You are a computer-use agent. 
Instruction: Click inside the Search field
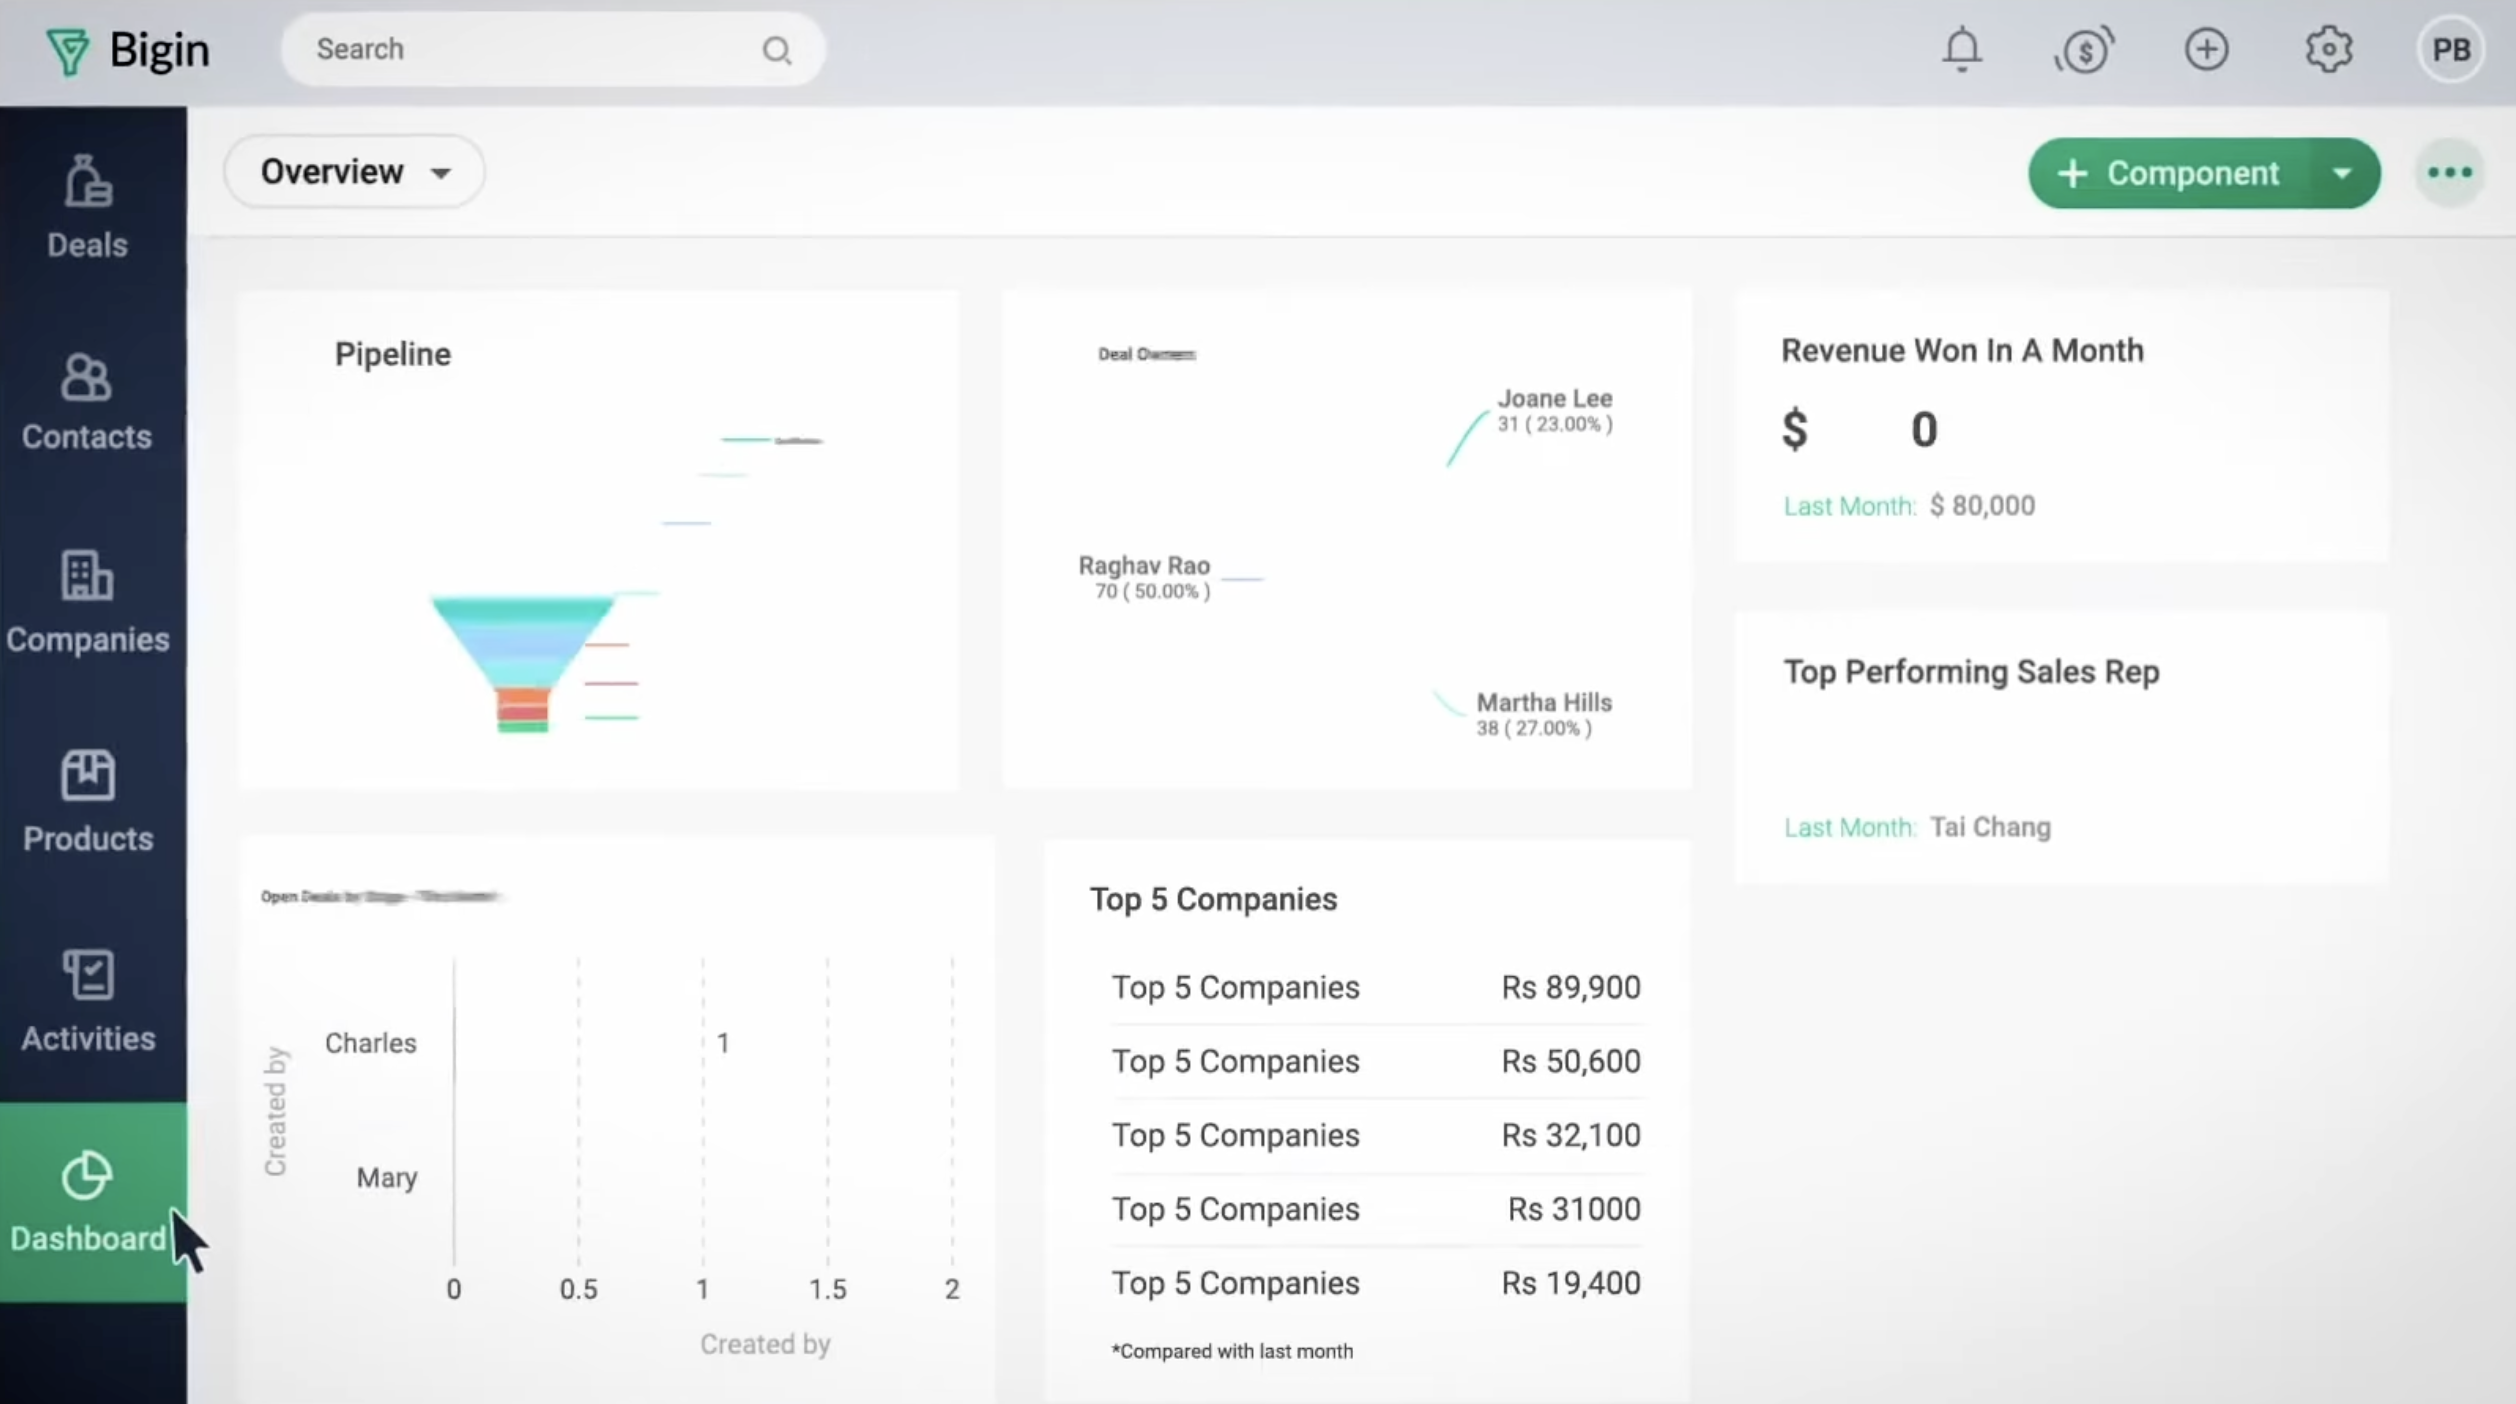550,48
